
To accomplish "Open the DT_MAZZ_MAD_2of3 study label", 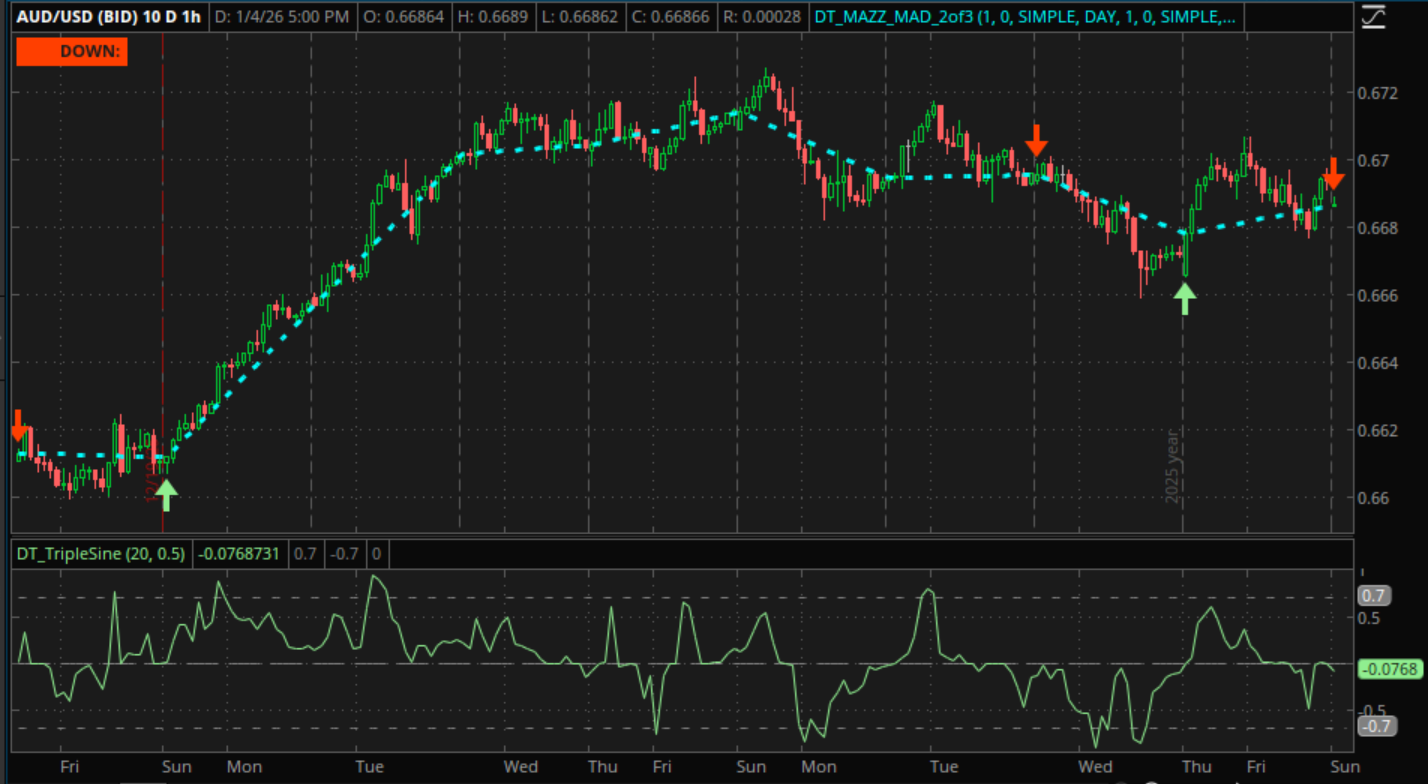I will pos(1023,17).
